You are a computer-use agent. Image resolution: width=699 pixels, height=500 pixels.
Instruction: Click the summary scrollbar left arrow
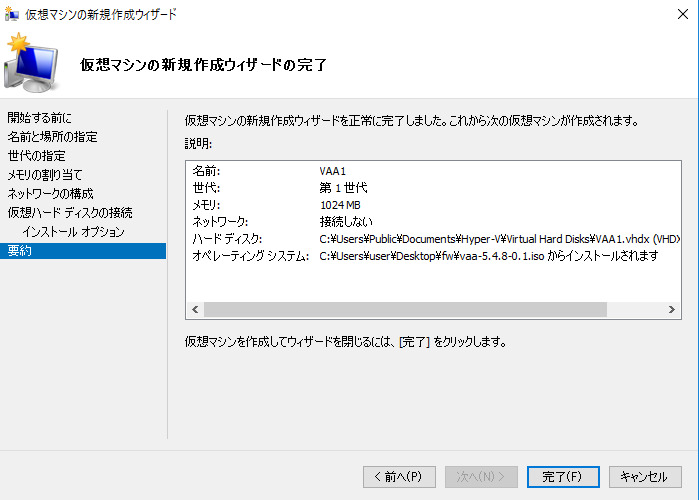point(195,310)
